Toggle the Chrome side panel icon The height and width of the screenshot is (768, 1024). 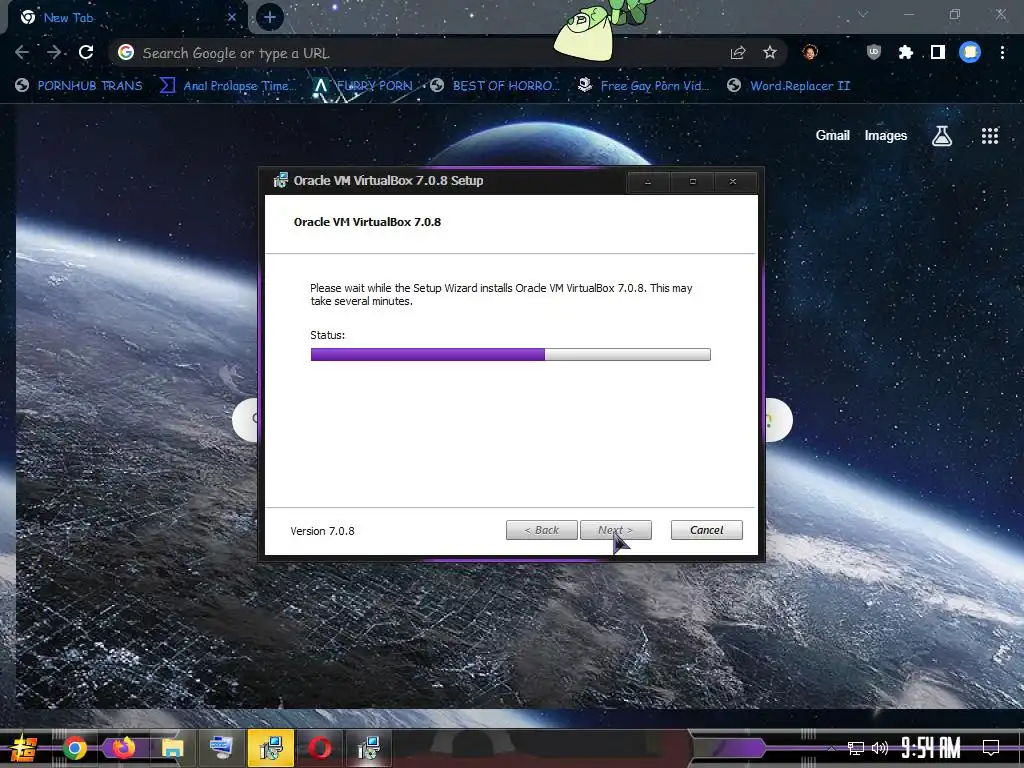[x=938, y=52]
